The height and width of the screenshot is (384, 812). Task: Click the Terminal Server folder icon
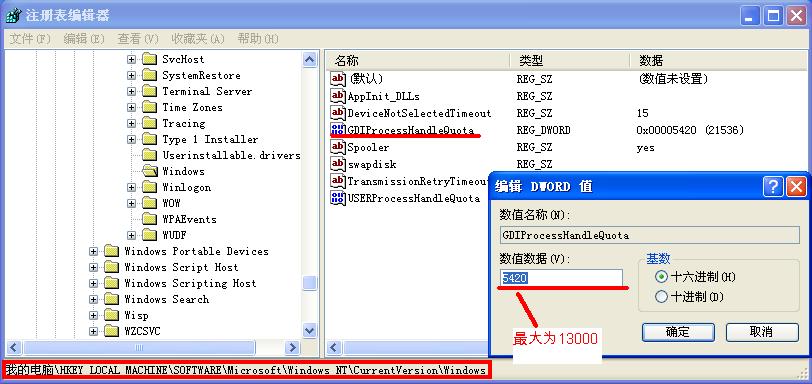[150, 91]
